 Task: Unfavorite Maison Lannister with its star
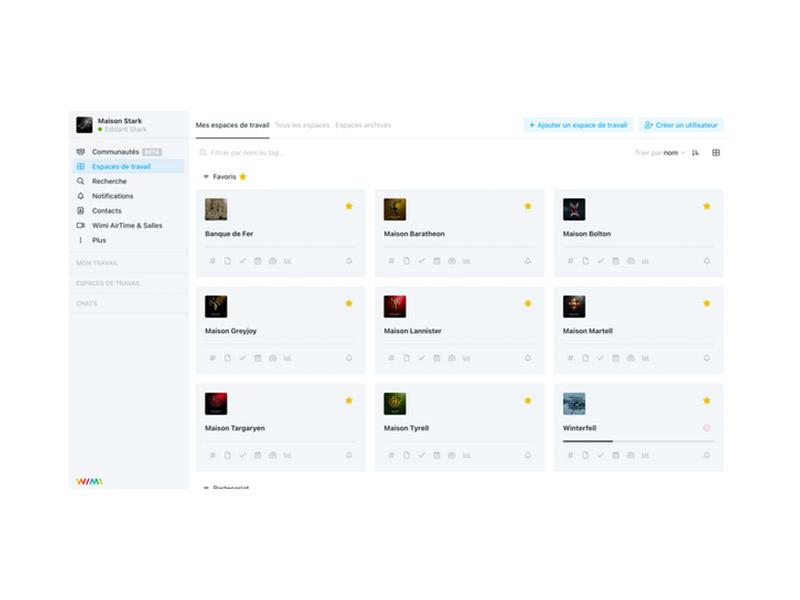[x=528, y=303]
